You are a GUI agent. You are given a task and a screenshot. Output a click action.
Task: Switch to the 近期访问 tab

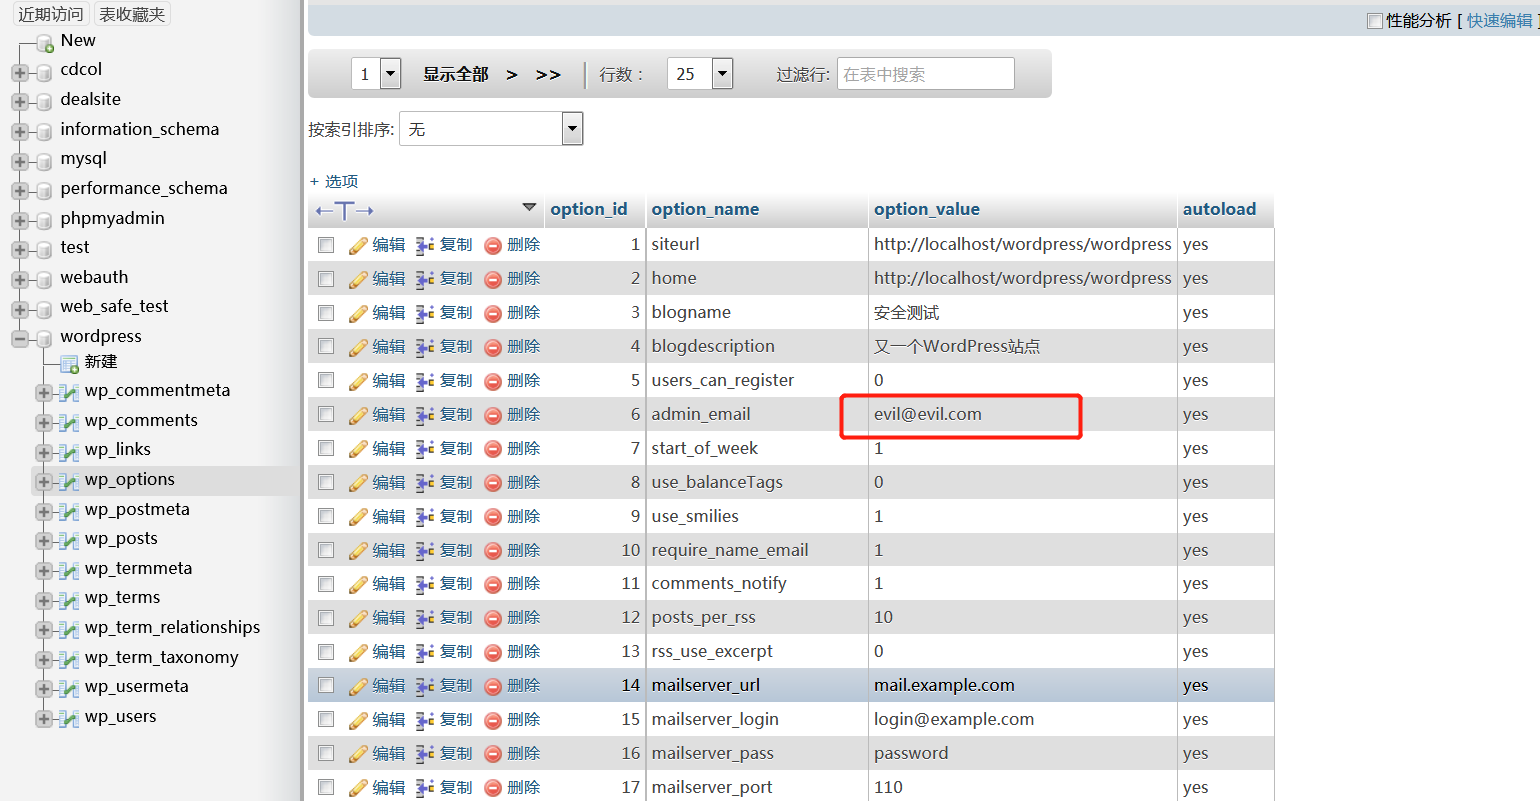51,14
